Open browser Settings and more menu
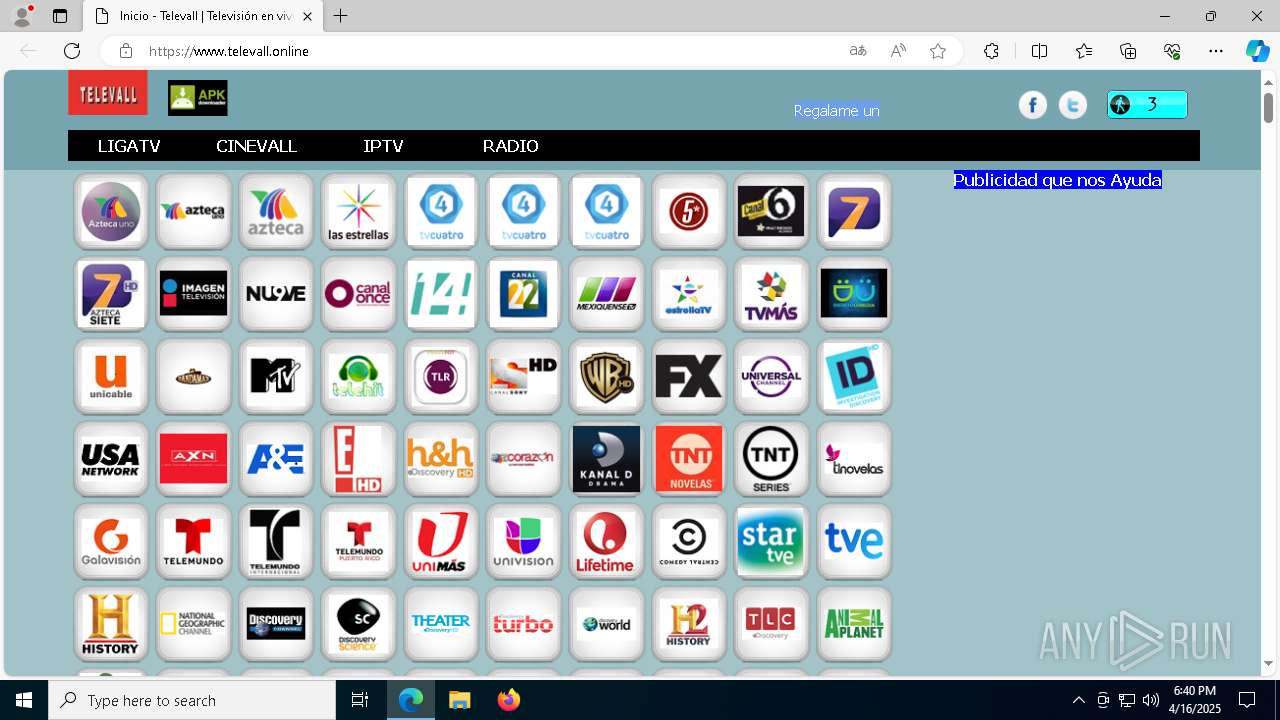This screenshot has width=1280, height=720. click(1216, 51)
